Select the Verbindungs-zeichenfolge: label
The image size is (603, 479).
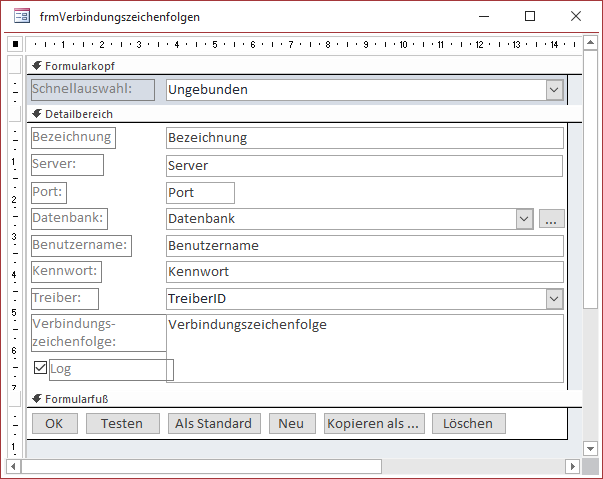click(x=99, y=333)
